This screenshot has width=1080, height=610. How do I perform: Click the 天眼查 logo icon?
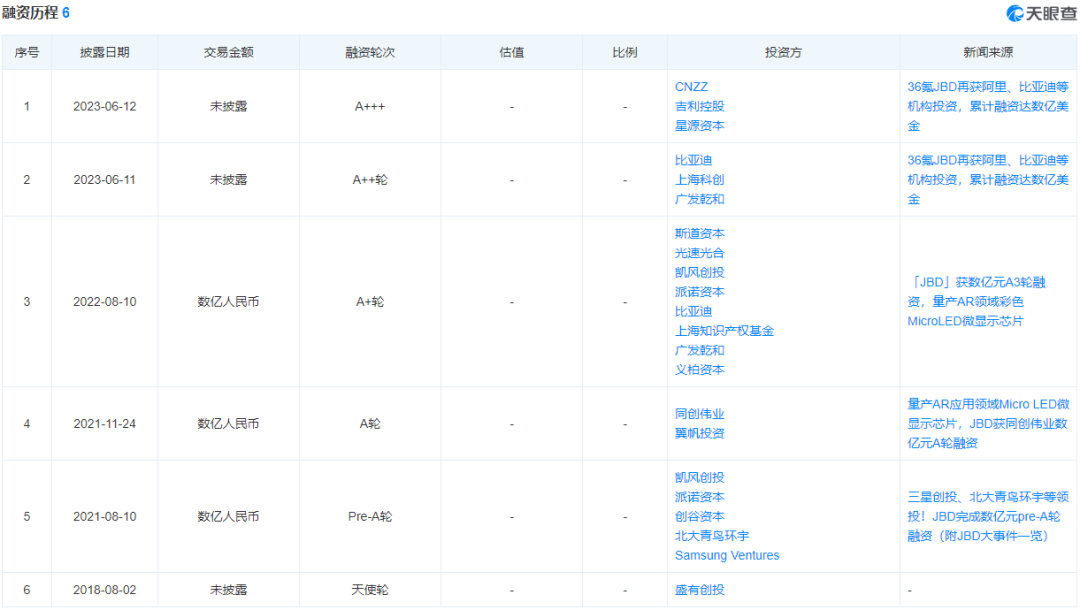click(x=1015, y=13)
